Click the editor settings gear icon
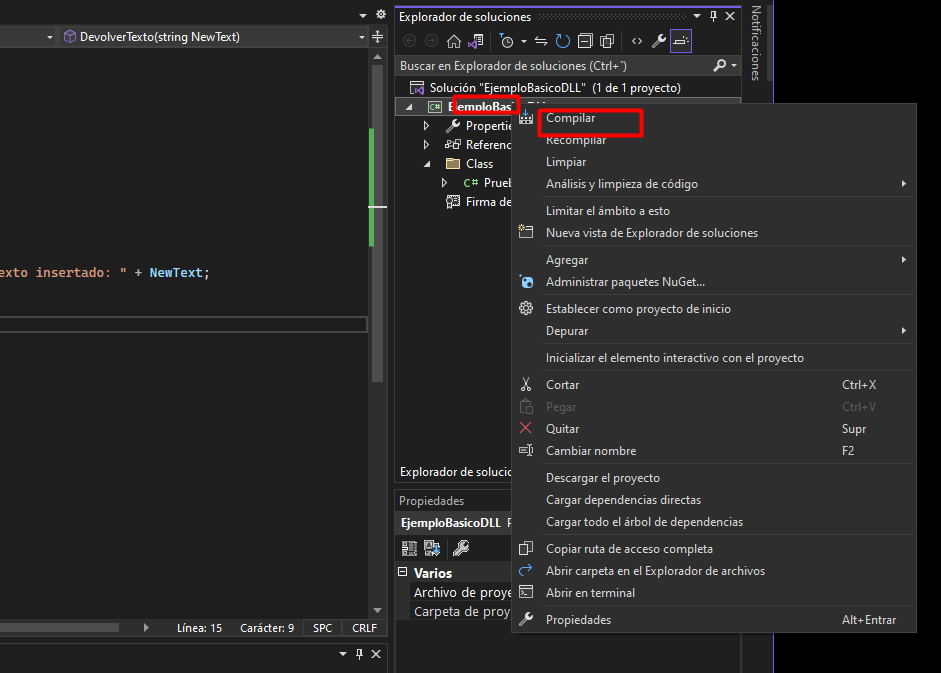This screenshot has width=941, height=673. [380, 14]
